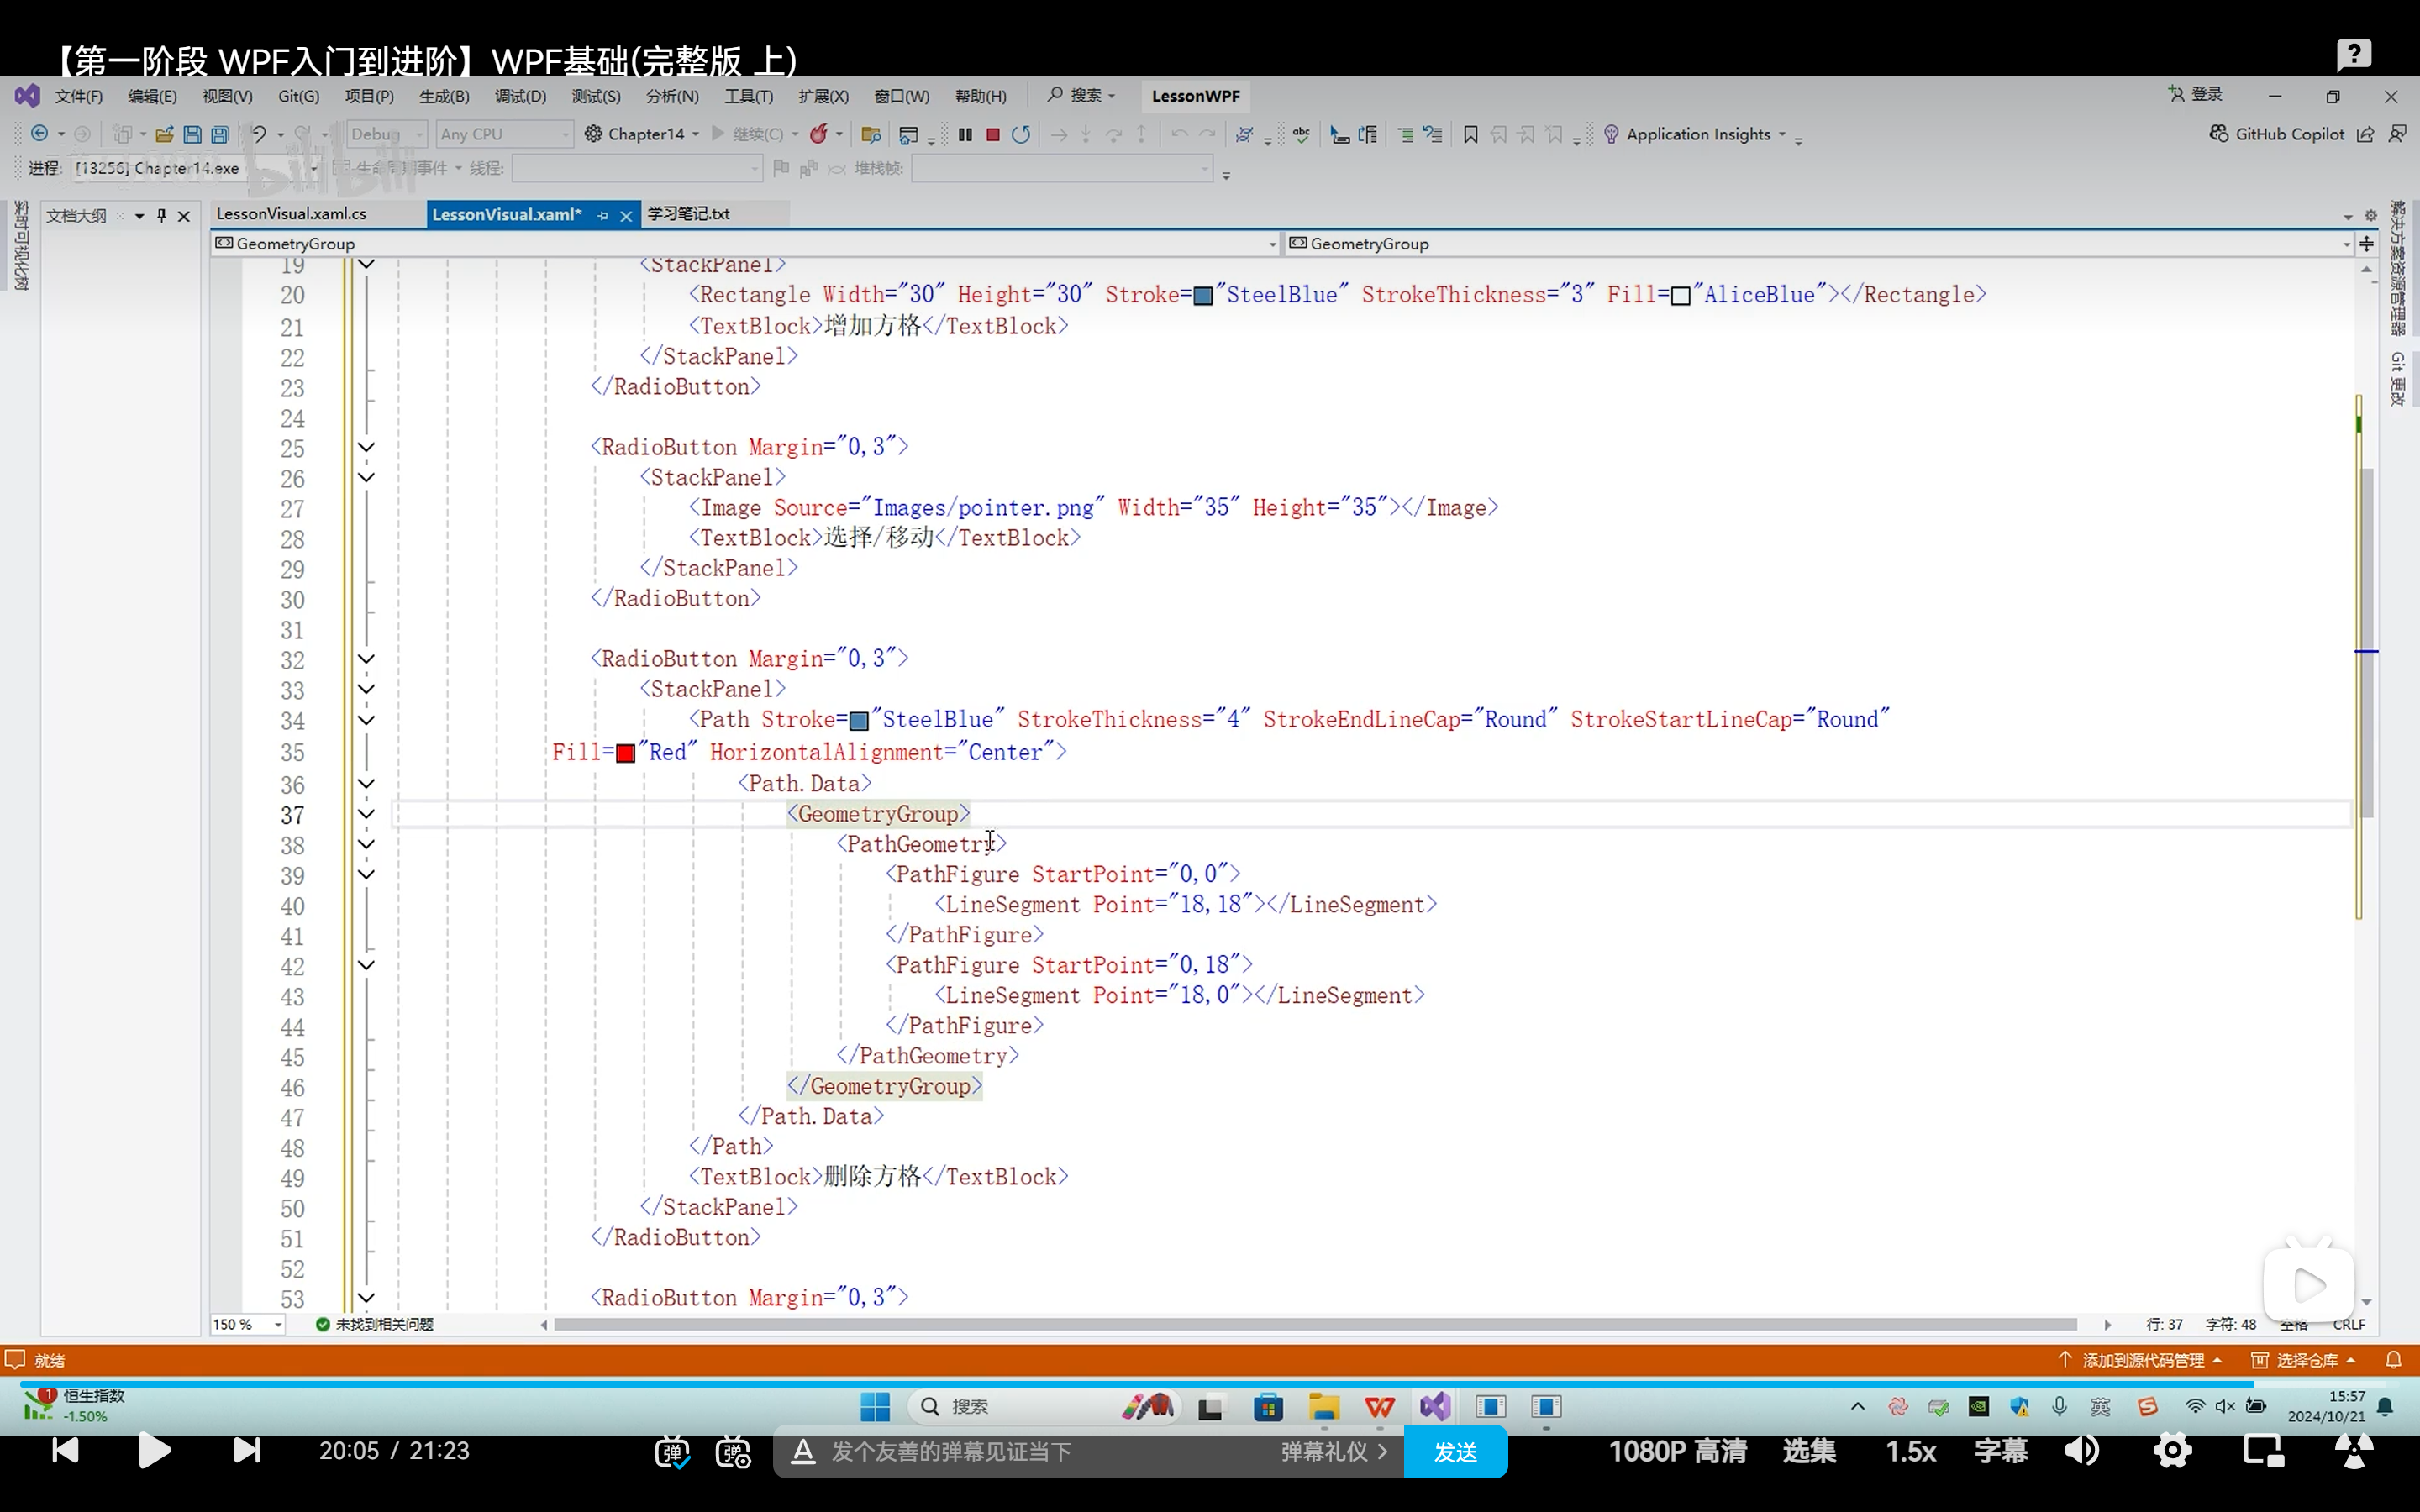Toggle pin on the document outline panel
The height and width of the screenshot is (1512, 2420).
coord(161,215)
